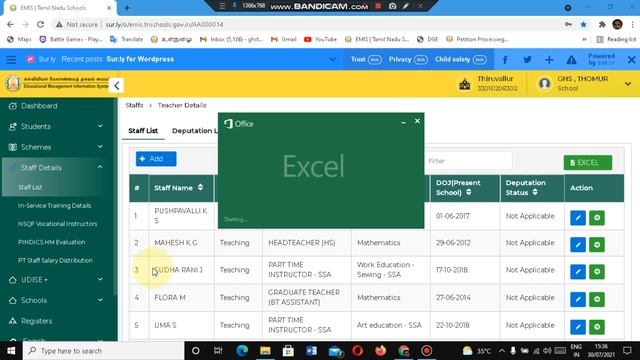Click the Filter input field

(468, 161)
